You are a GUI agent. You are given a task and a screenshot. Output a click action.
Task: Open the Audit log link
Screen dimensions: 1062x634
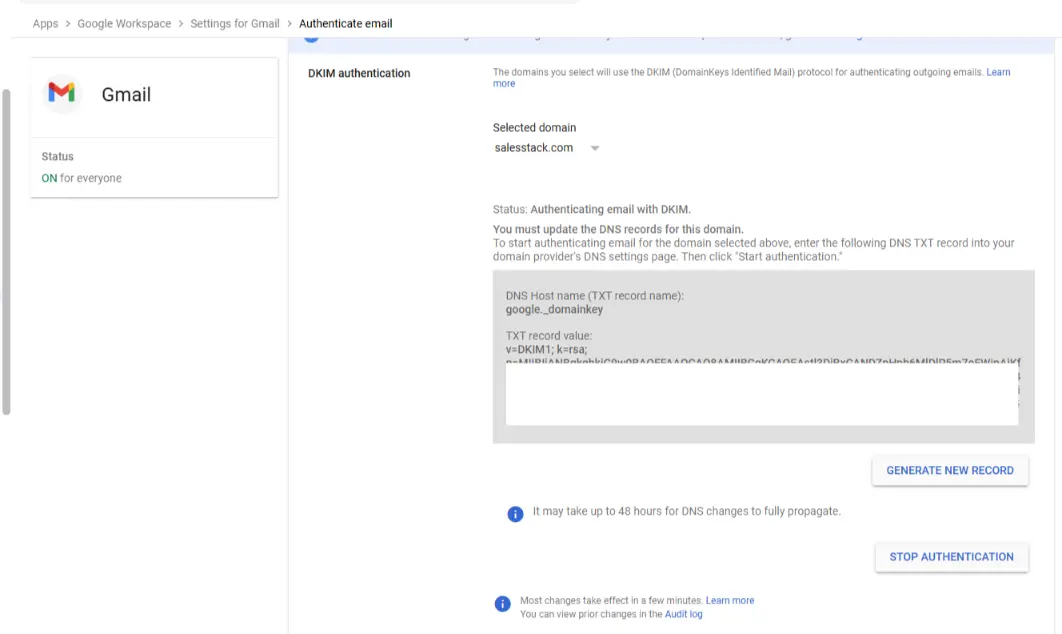point(683,614)
